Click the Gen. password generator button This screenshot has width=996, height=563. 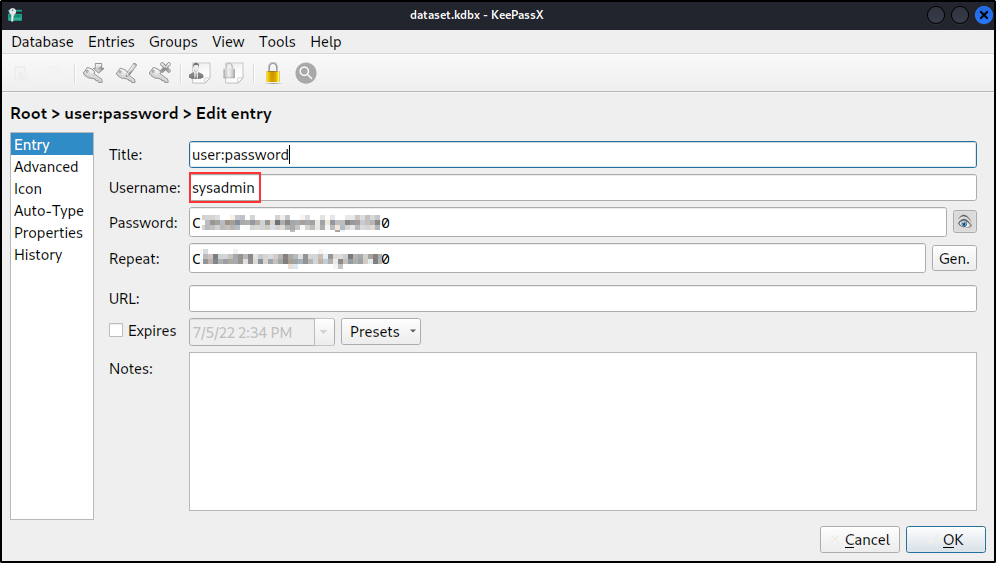[x=953, y=259]
